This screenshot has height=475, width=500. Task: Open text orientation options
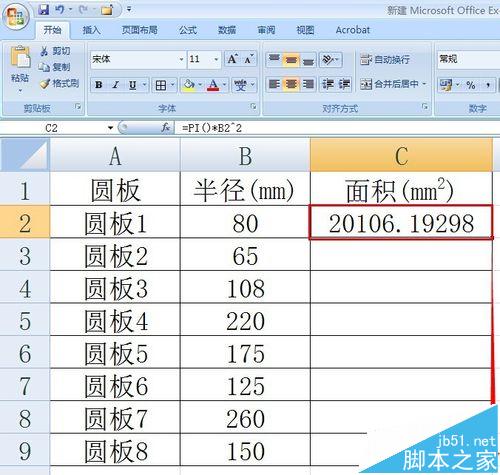pos(330,60)
